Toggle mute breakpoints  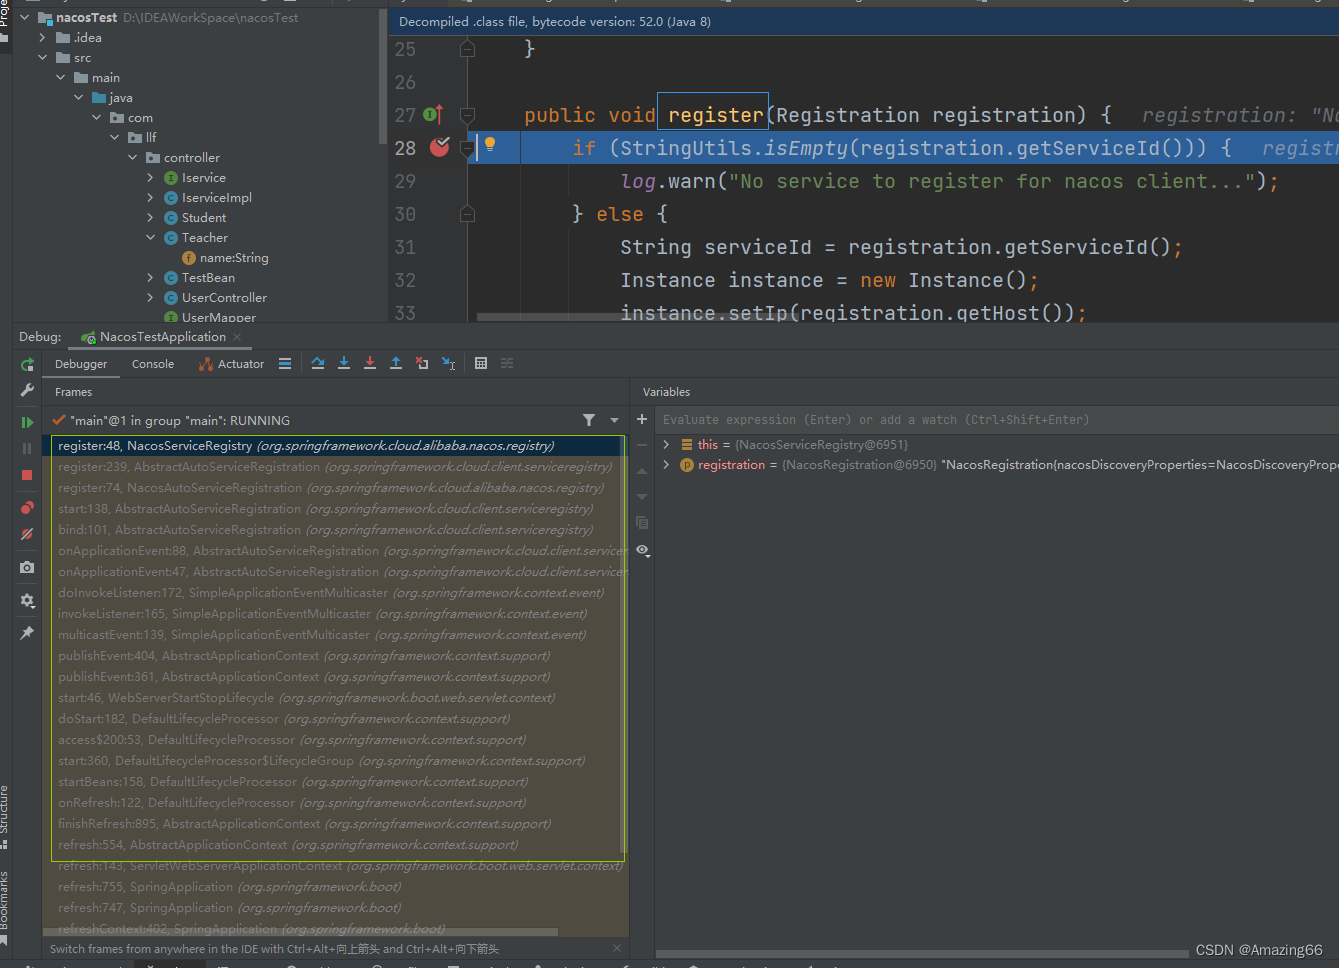27,534
